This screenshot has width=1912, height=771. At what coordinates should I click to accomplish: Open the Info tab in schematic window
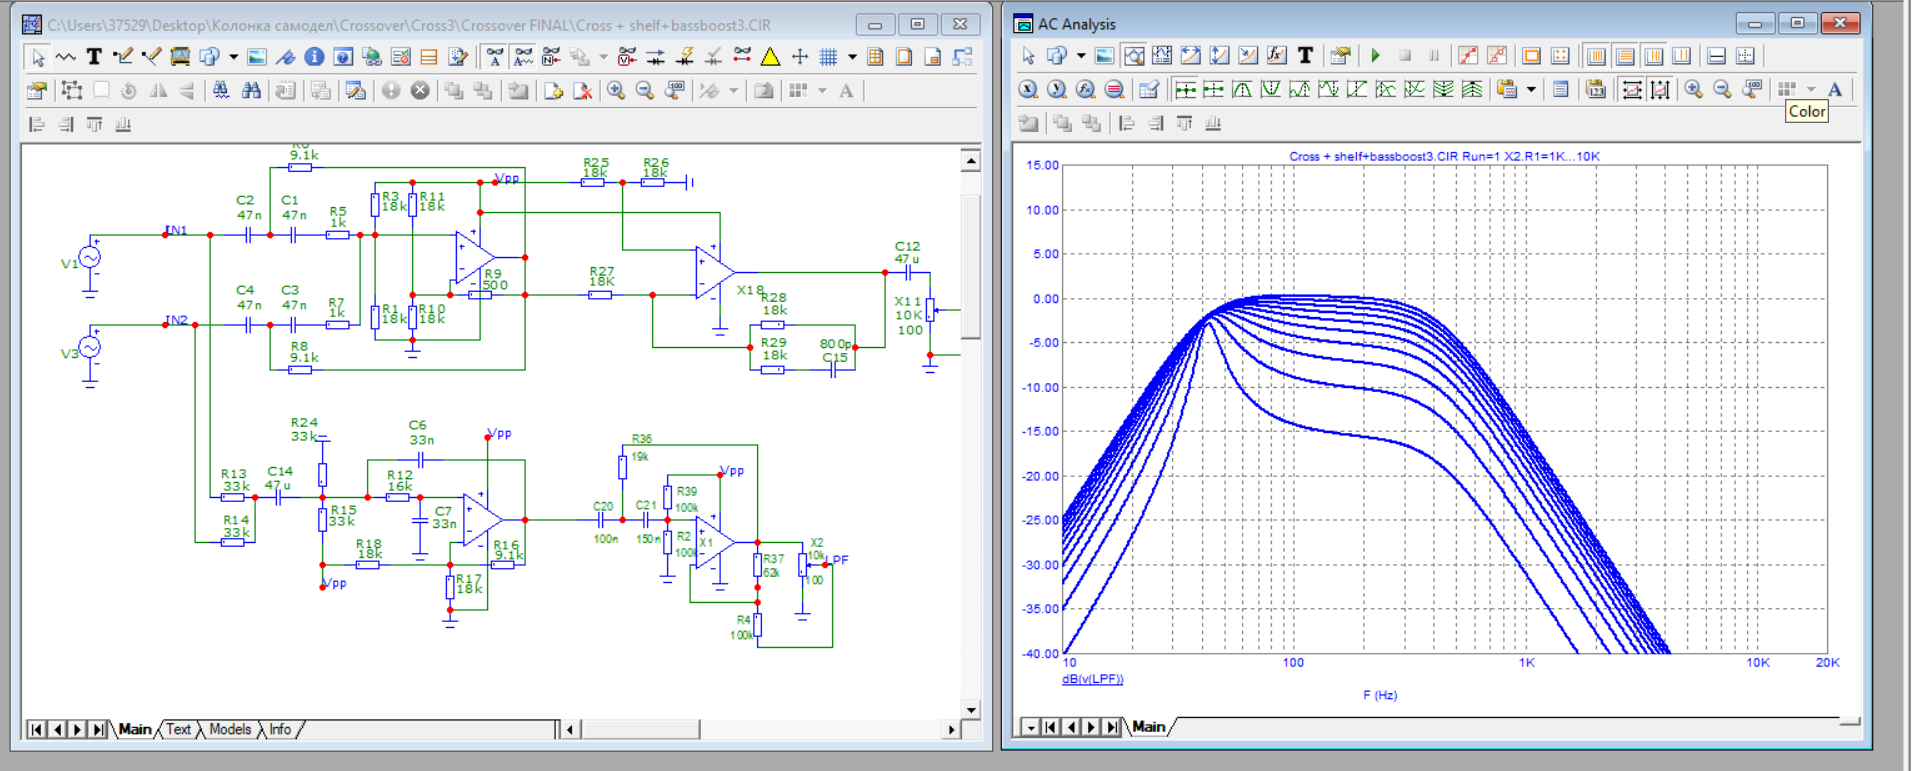[280, 729]
